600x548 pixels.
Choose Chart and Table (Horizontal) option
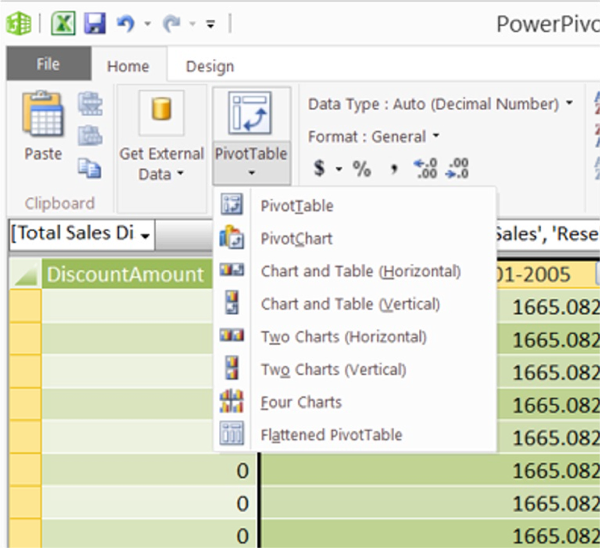coord(360,271)
